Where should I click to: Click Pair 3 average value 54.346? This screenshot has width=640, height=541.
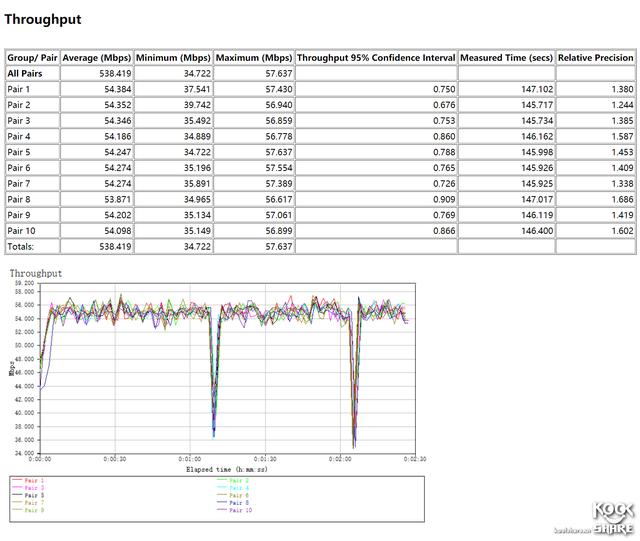click(x=118, y=120)
